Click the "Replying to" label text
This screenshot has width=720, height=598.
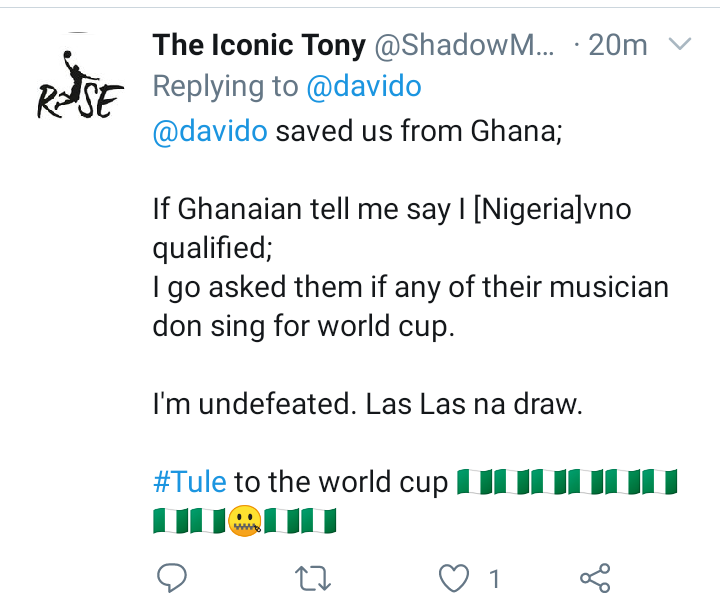tap(224, 88)
